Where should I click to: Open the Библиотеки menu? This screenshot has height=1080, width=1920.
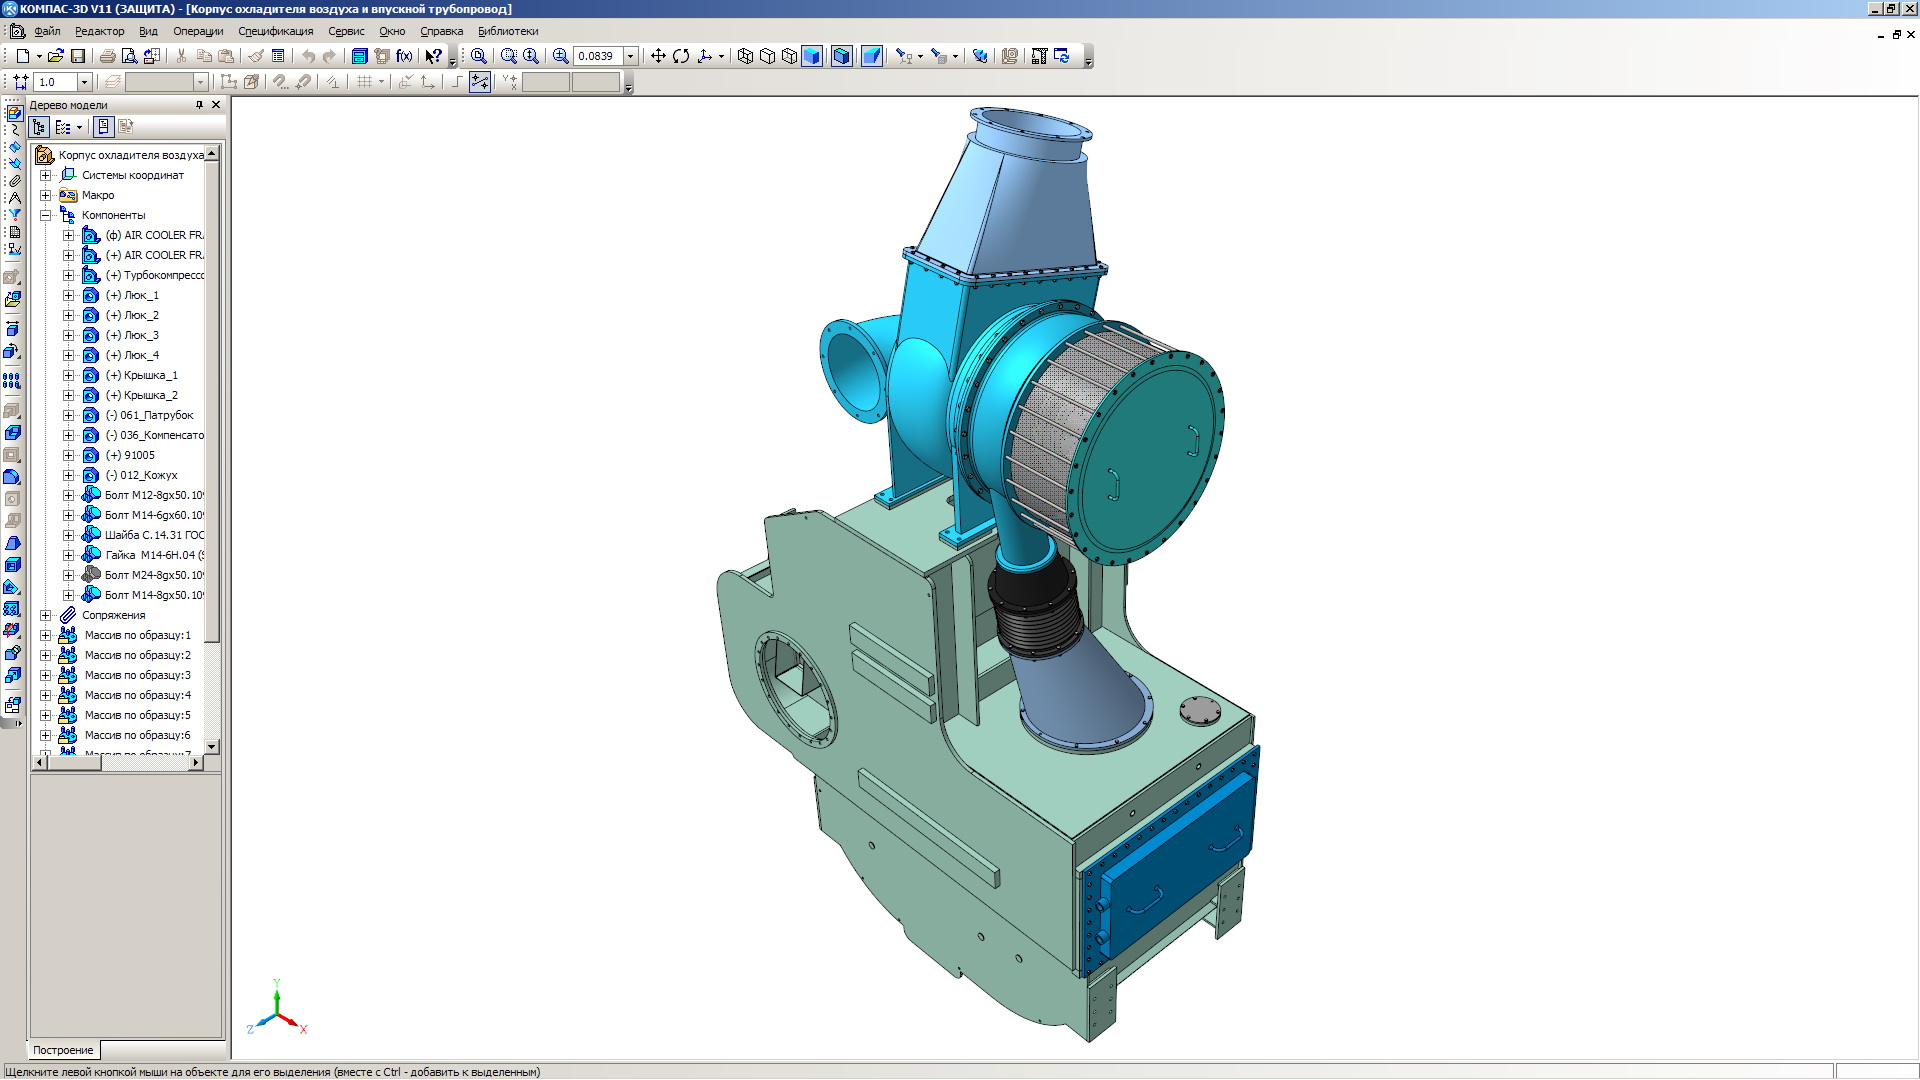[x=508, y=31]
